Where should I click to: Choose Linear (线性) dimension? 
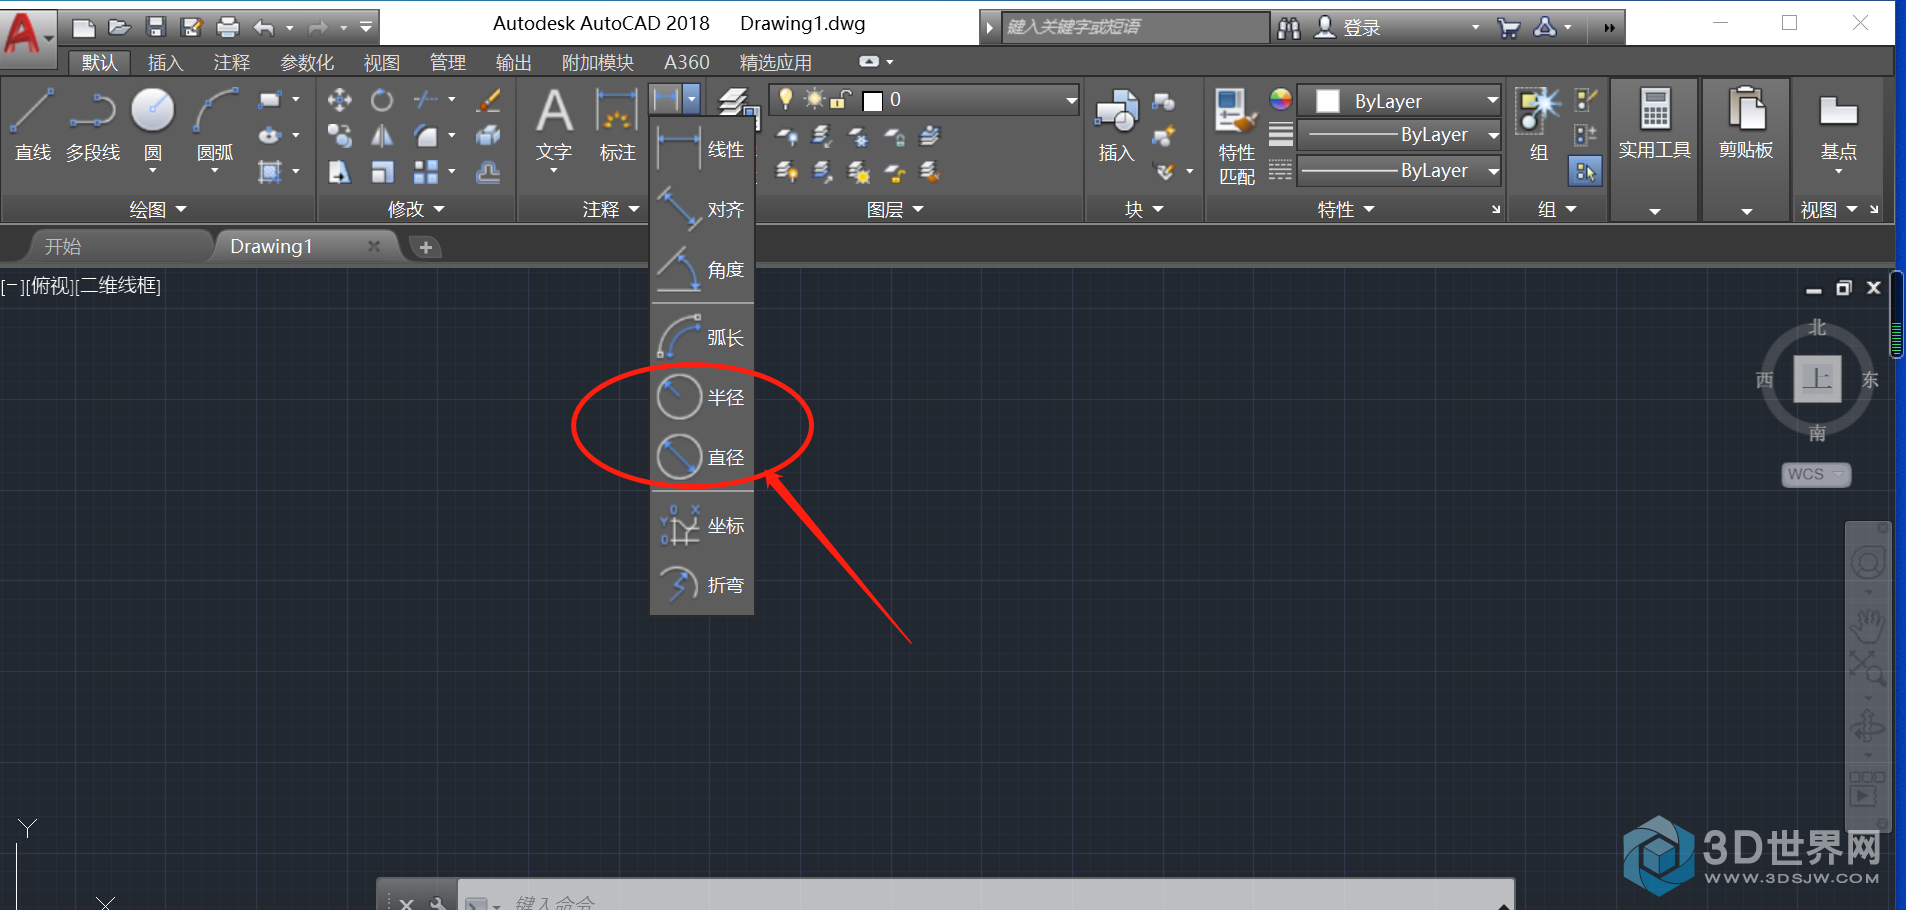702,150
